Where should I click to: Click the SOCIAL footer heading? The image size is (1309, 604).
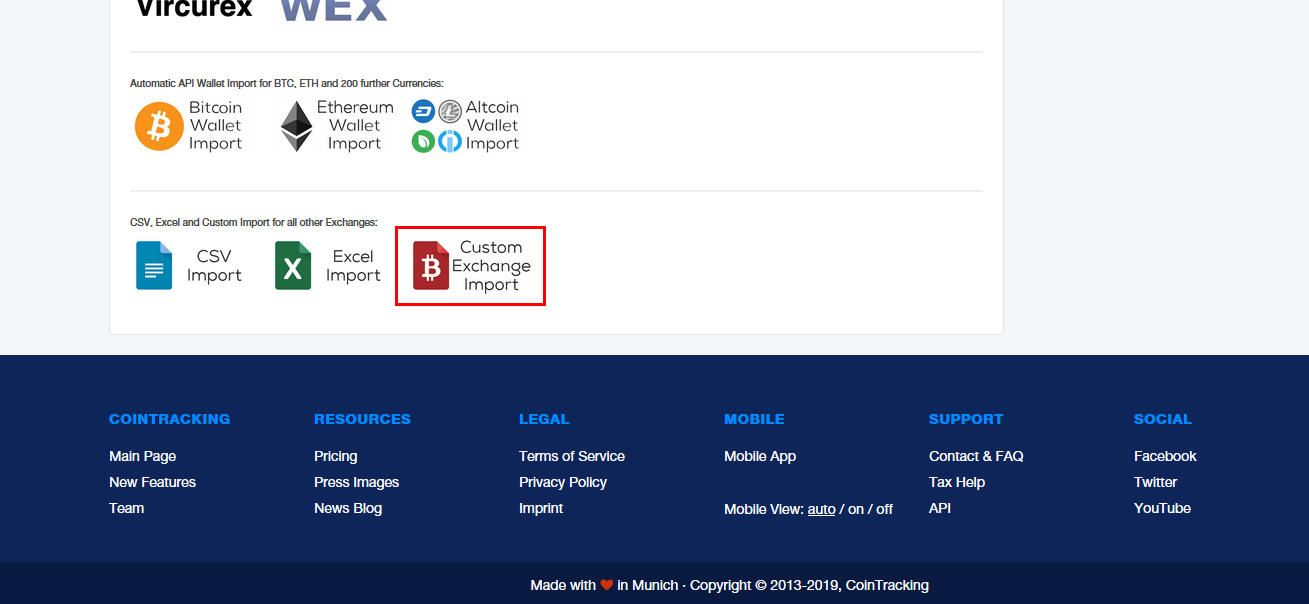click(1163, 419)
